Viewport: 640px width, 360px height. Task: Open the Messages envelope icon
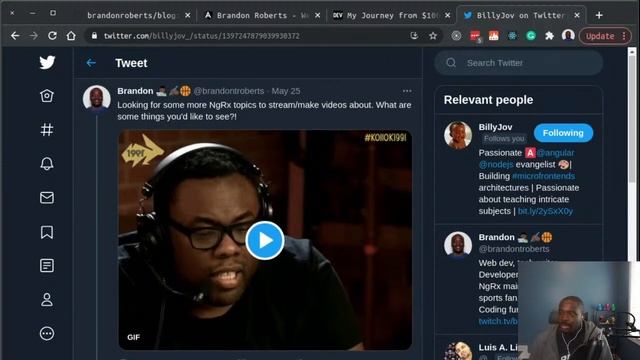[47, 198]
